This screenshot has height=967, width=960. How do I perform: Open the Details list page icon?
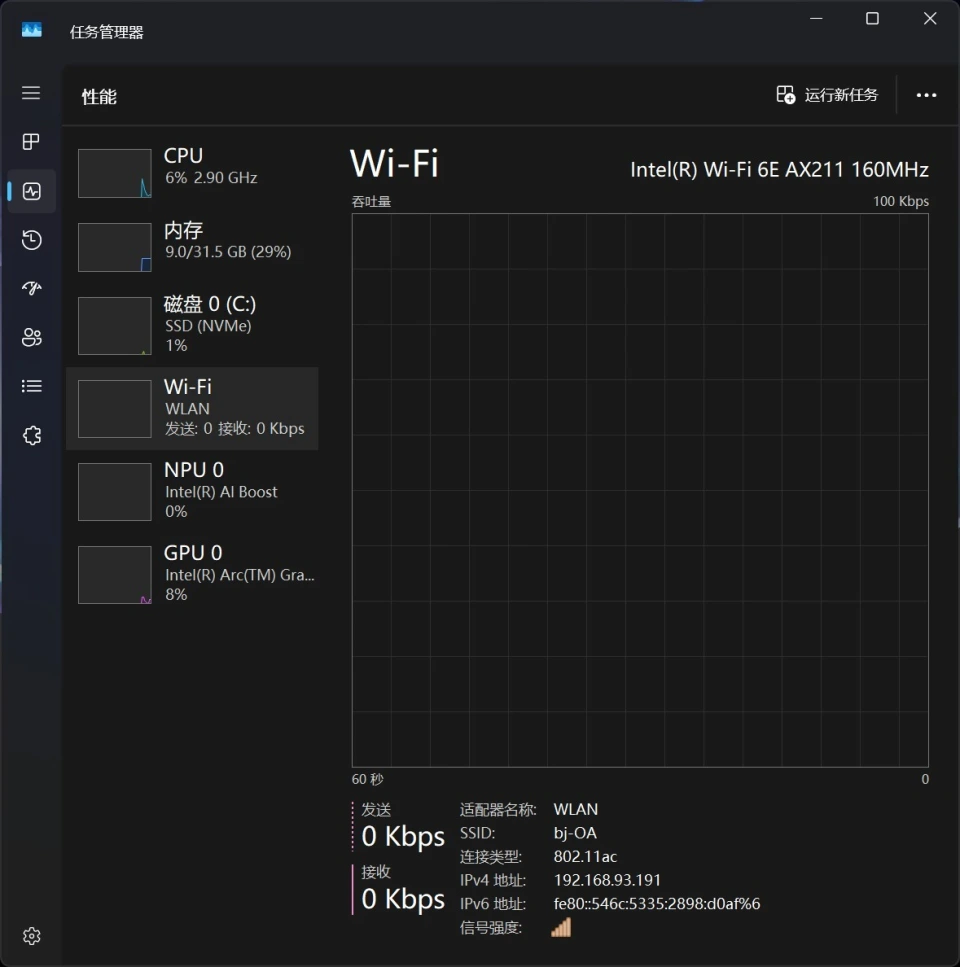click(x=31, y=386)
